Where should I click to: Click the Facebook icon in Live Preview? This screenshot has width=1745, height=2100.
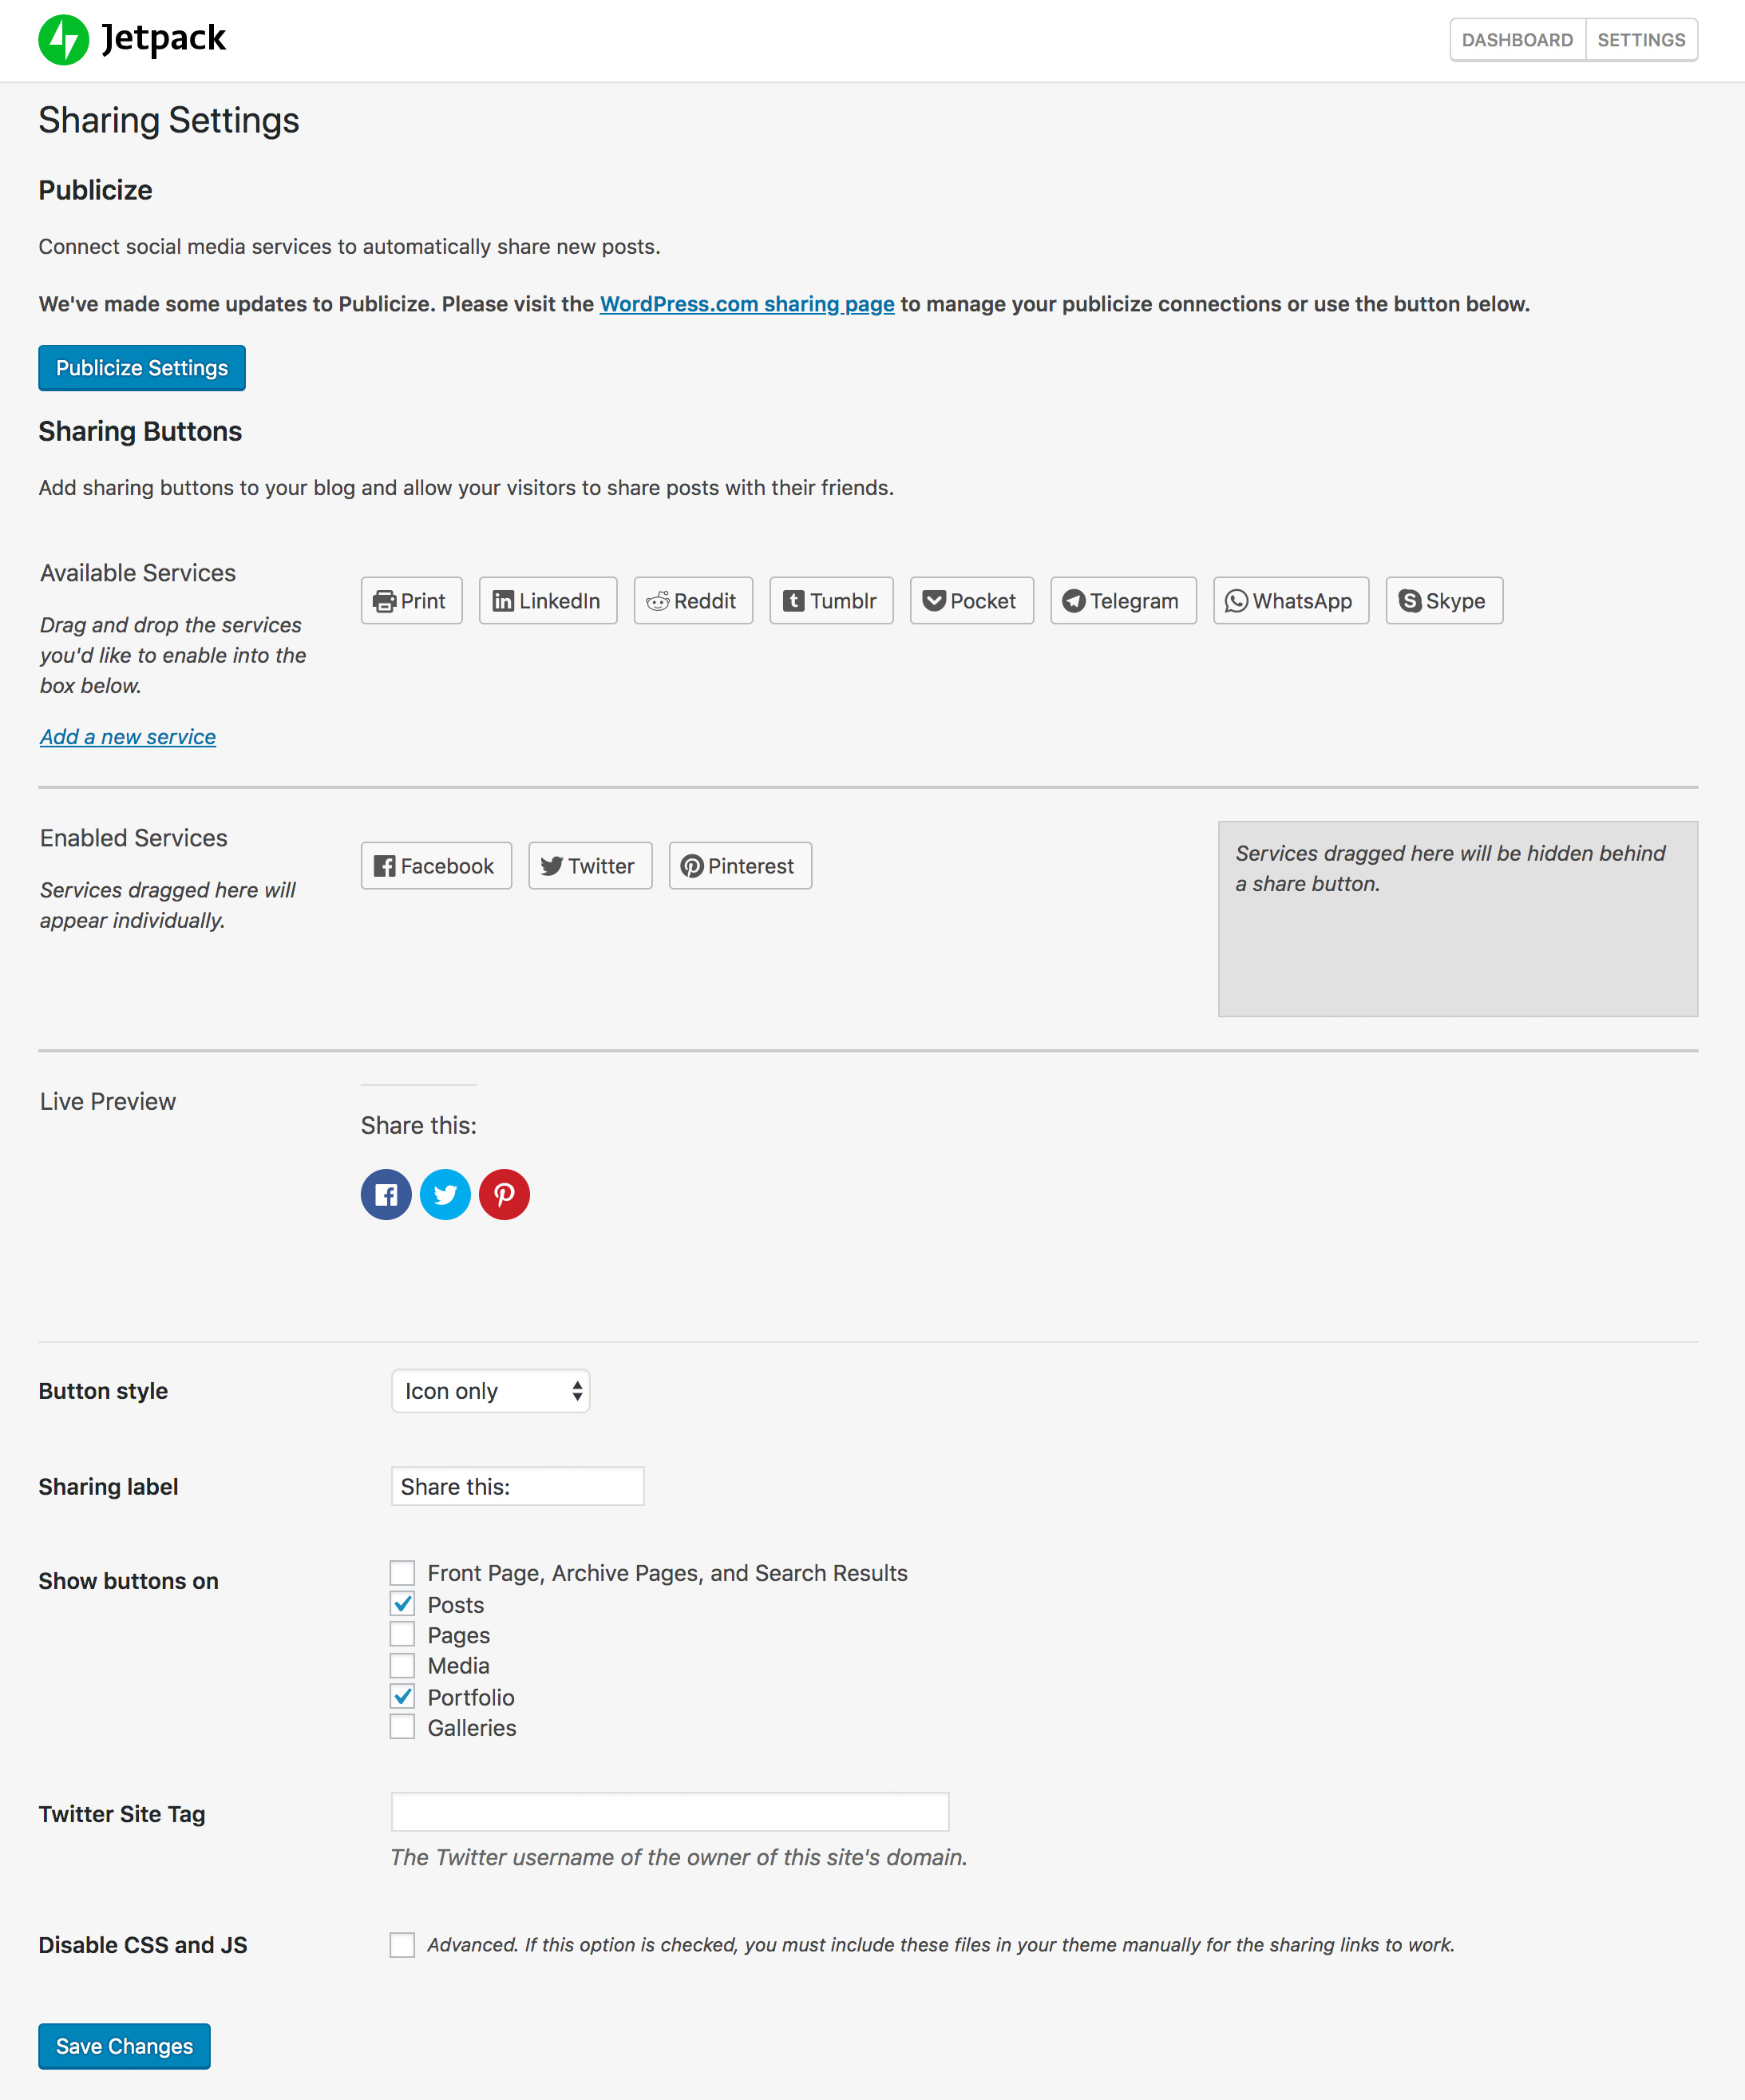pyautogui.click(x=386, y=1194)
